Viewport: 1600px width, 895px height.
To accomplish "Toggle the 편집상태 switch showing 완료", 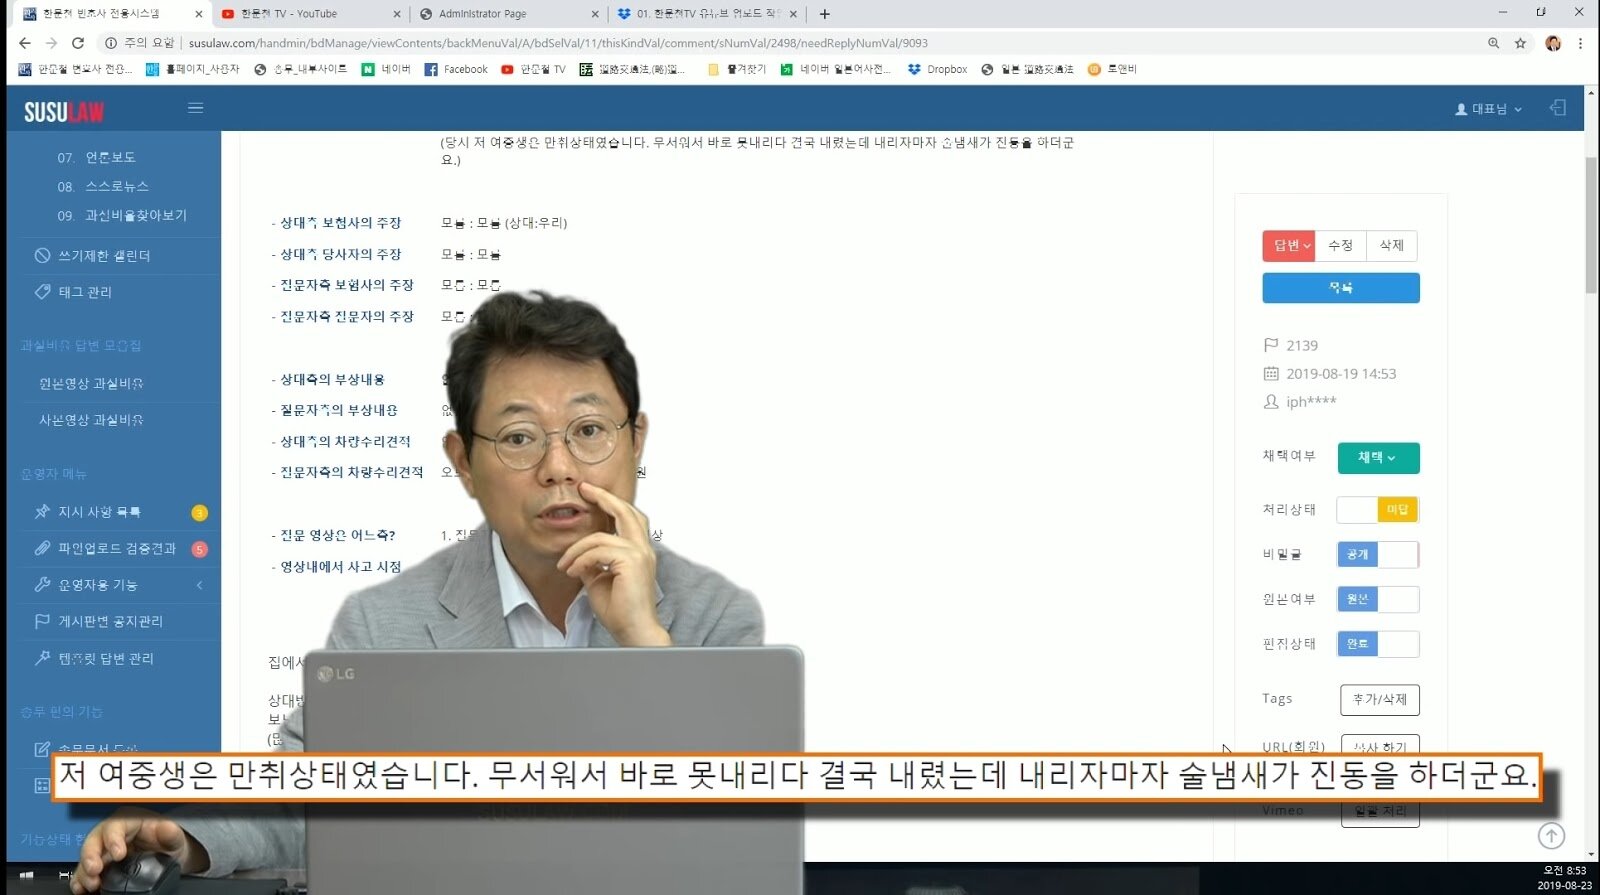I will click(1377, 644).
